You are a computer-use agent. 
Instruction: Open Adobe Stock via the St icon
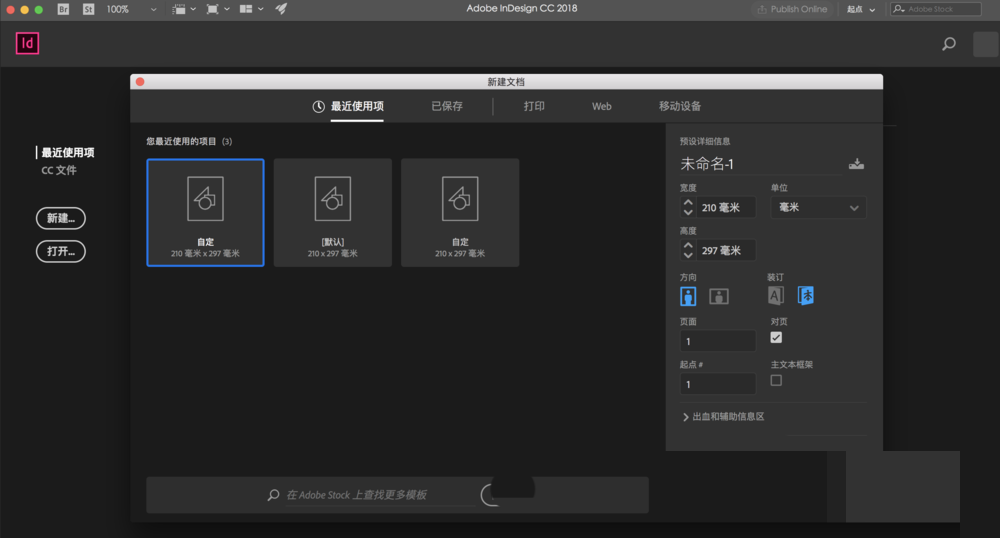tap(88, 9)
